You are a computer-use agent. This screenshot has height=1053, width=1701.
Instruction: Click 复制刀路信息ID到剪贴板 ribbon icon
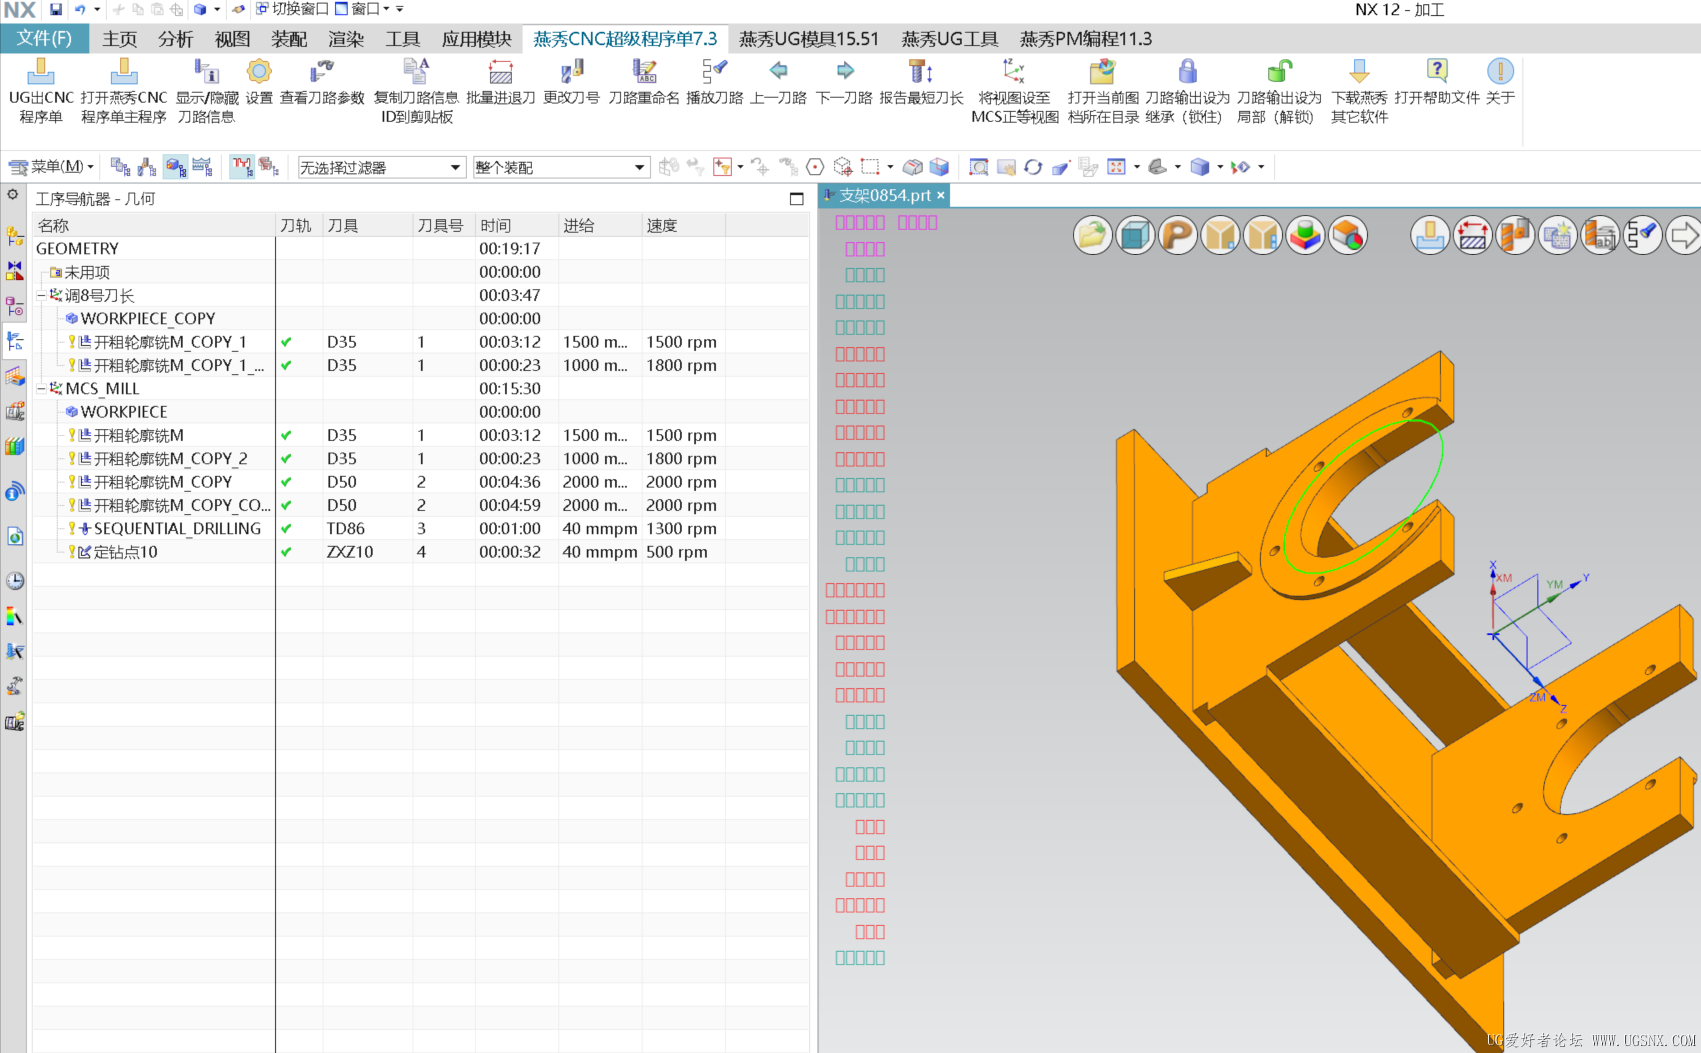[x=416, y=72]
